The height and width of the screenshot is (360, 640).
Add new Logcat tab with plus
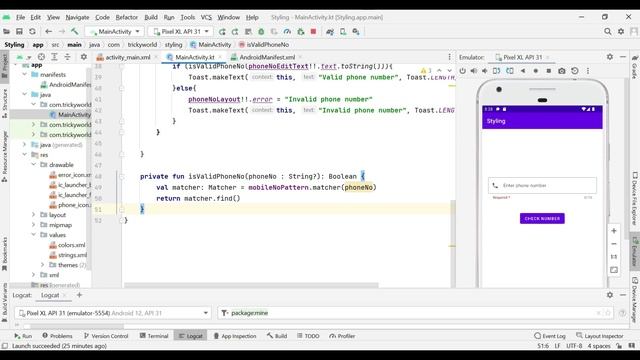80,295
